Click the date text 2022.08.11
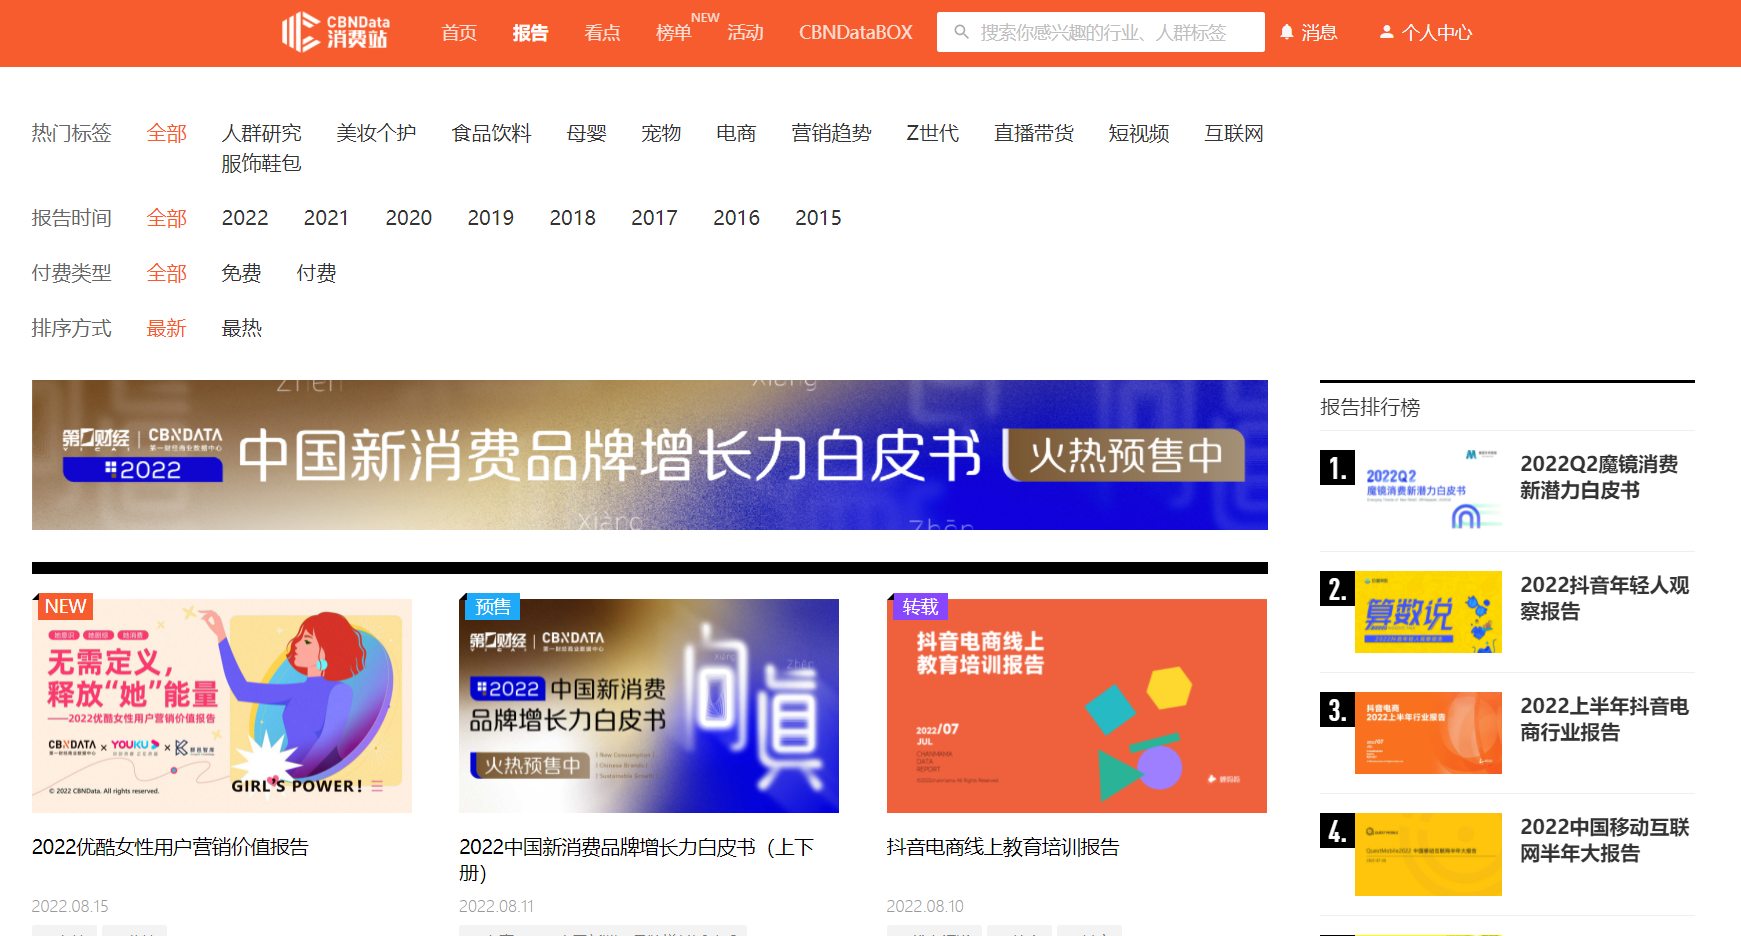The width and height of the screenshot is (1741, 936). pos(497,906)
